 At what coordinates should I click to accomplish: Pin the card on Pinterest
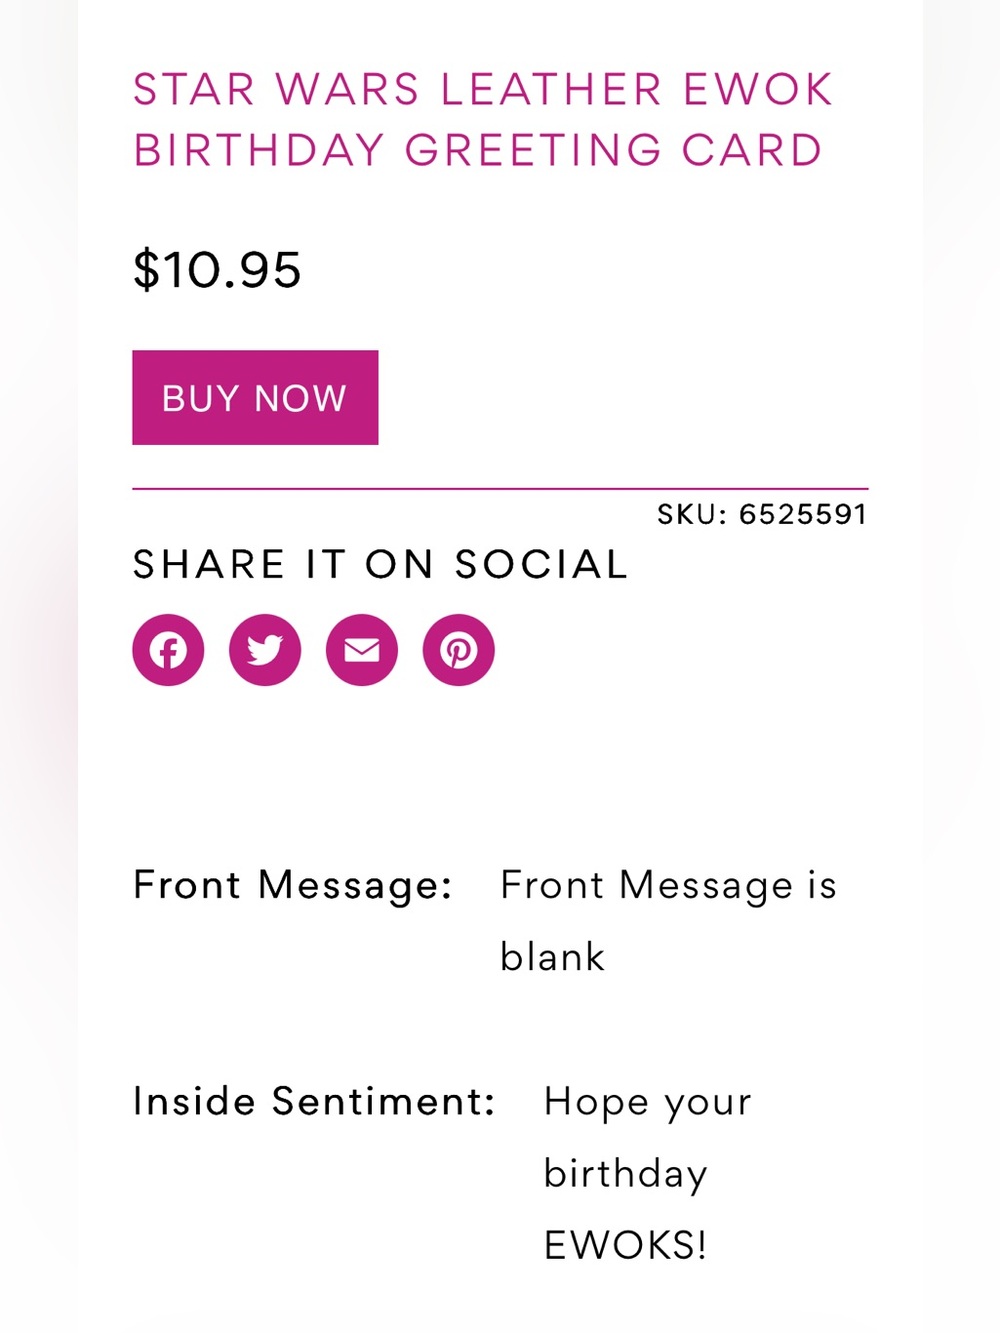459,650
